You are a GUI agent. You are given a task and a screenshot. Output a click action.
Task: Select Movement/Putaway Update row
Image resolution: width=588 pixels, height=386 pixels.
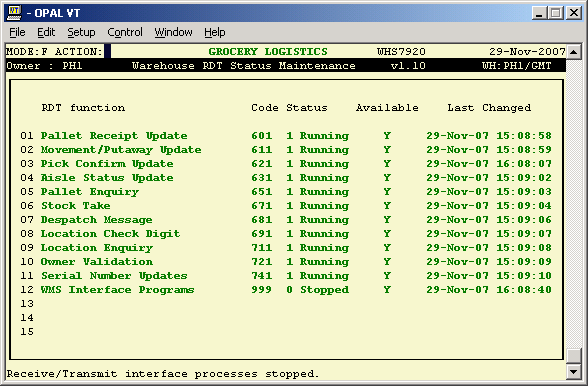286,150
